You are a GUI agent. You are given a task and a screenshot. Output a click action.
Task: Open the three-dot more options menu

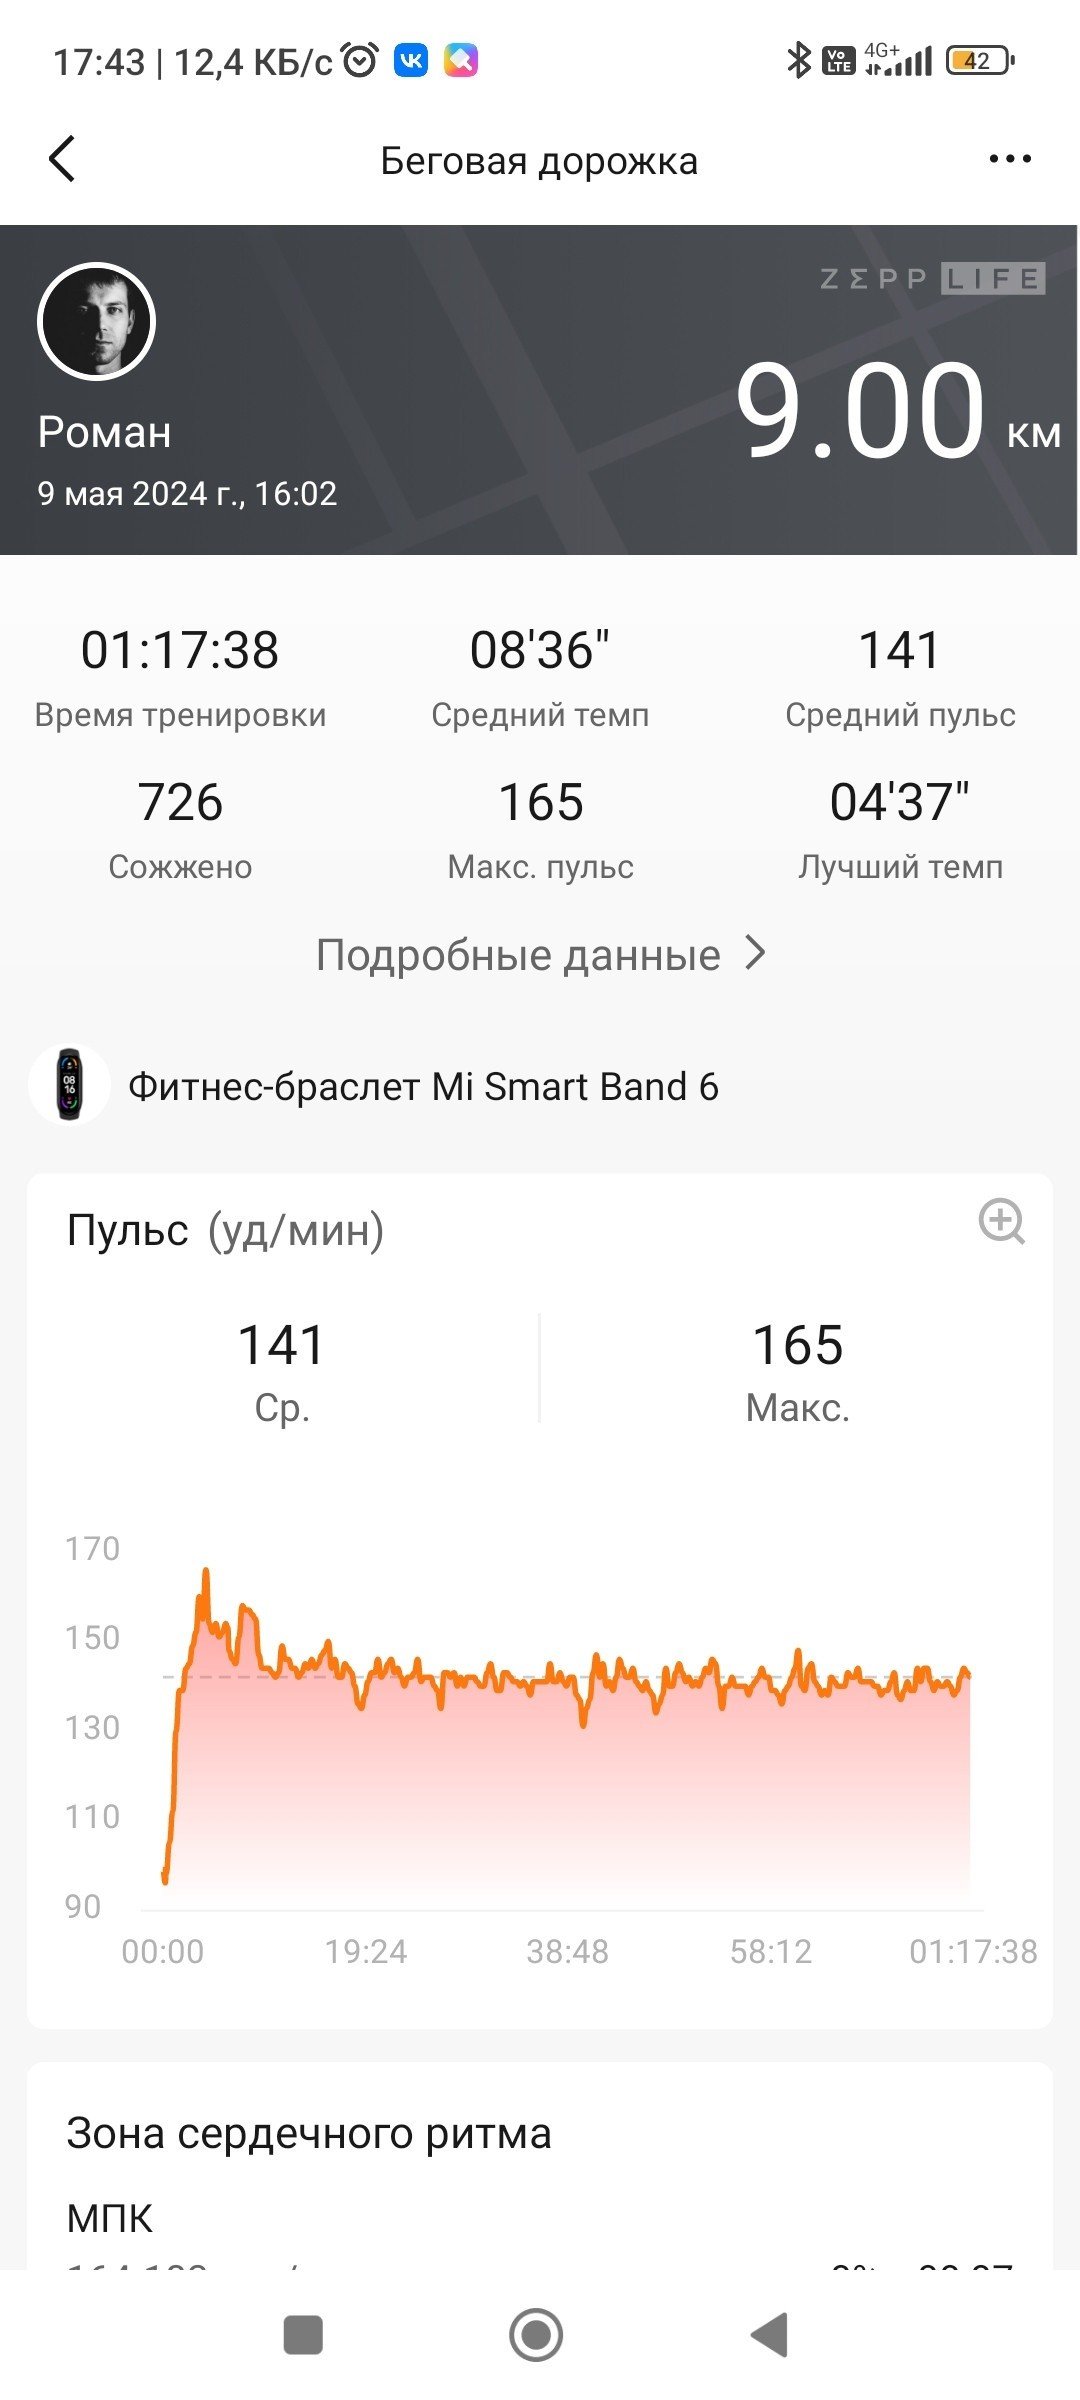[1009, 159]
